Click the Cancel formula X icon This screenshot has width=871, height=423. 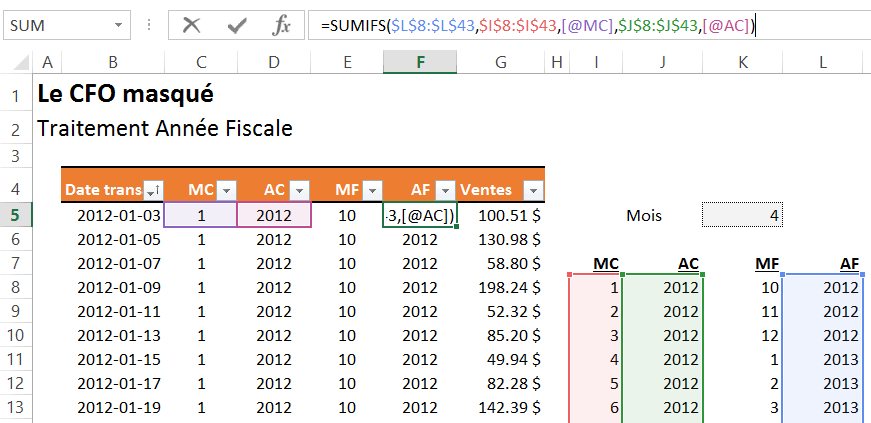point(192,25)
